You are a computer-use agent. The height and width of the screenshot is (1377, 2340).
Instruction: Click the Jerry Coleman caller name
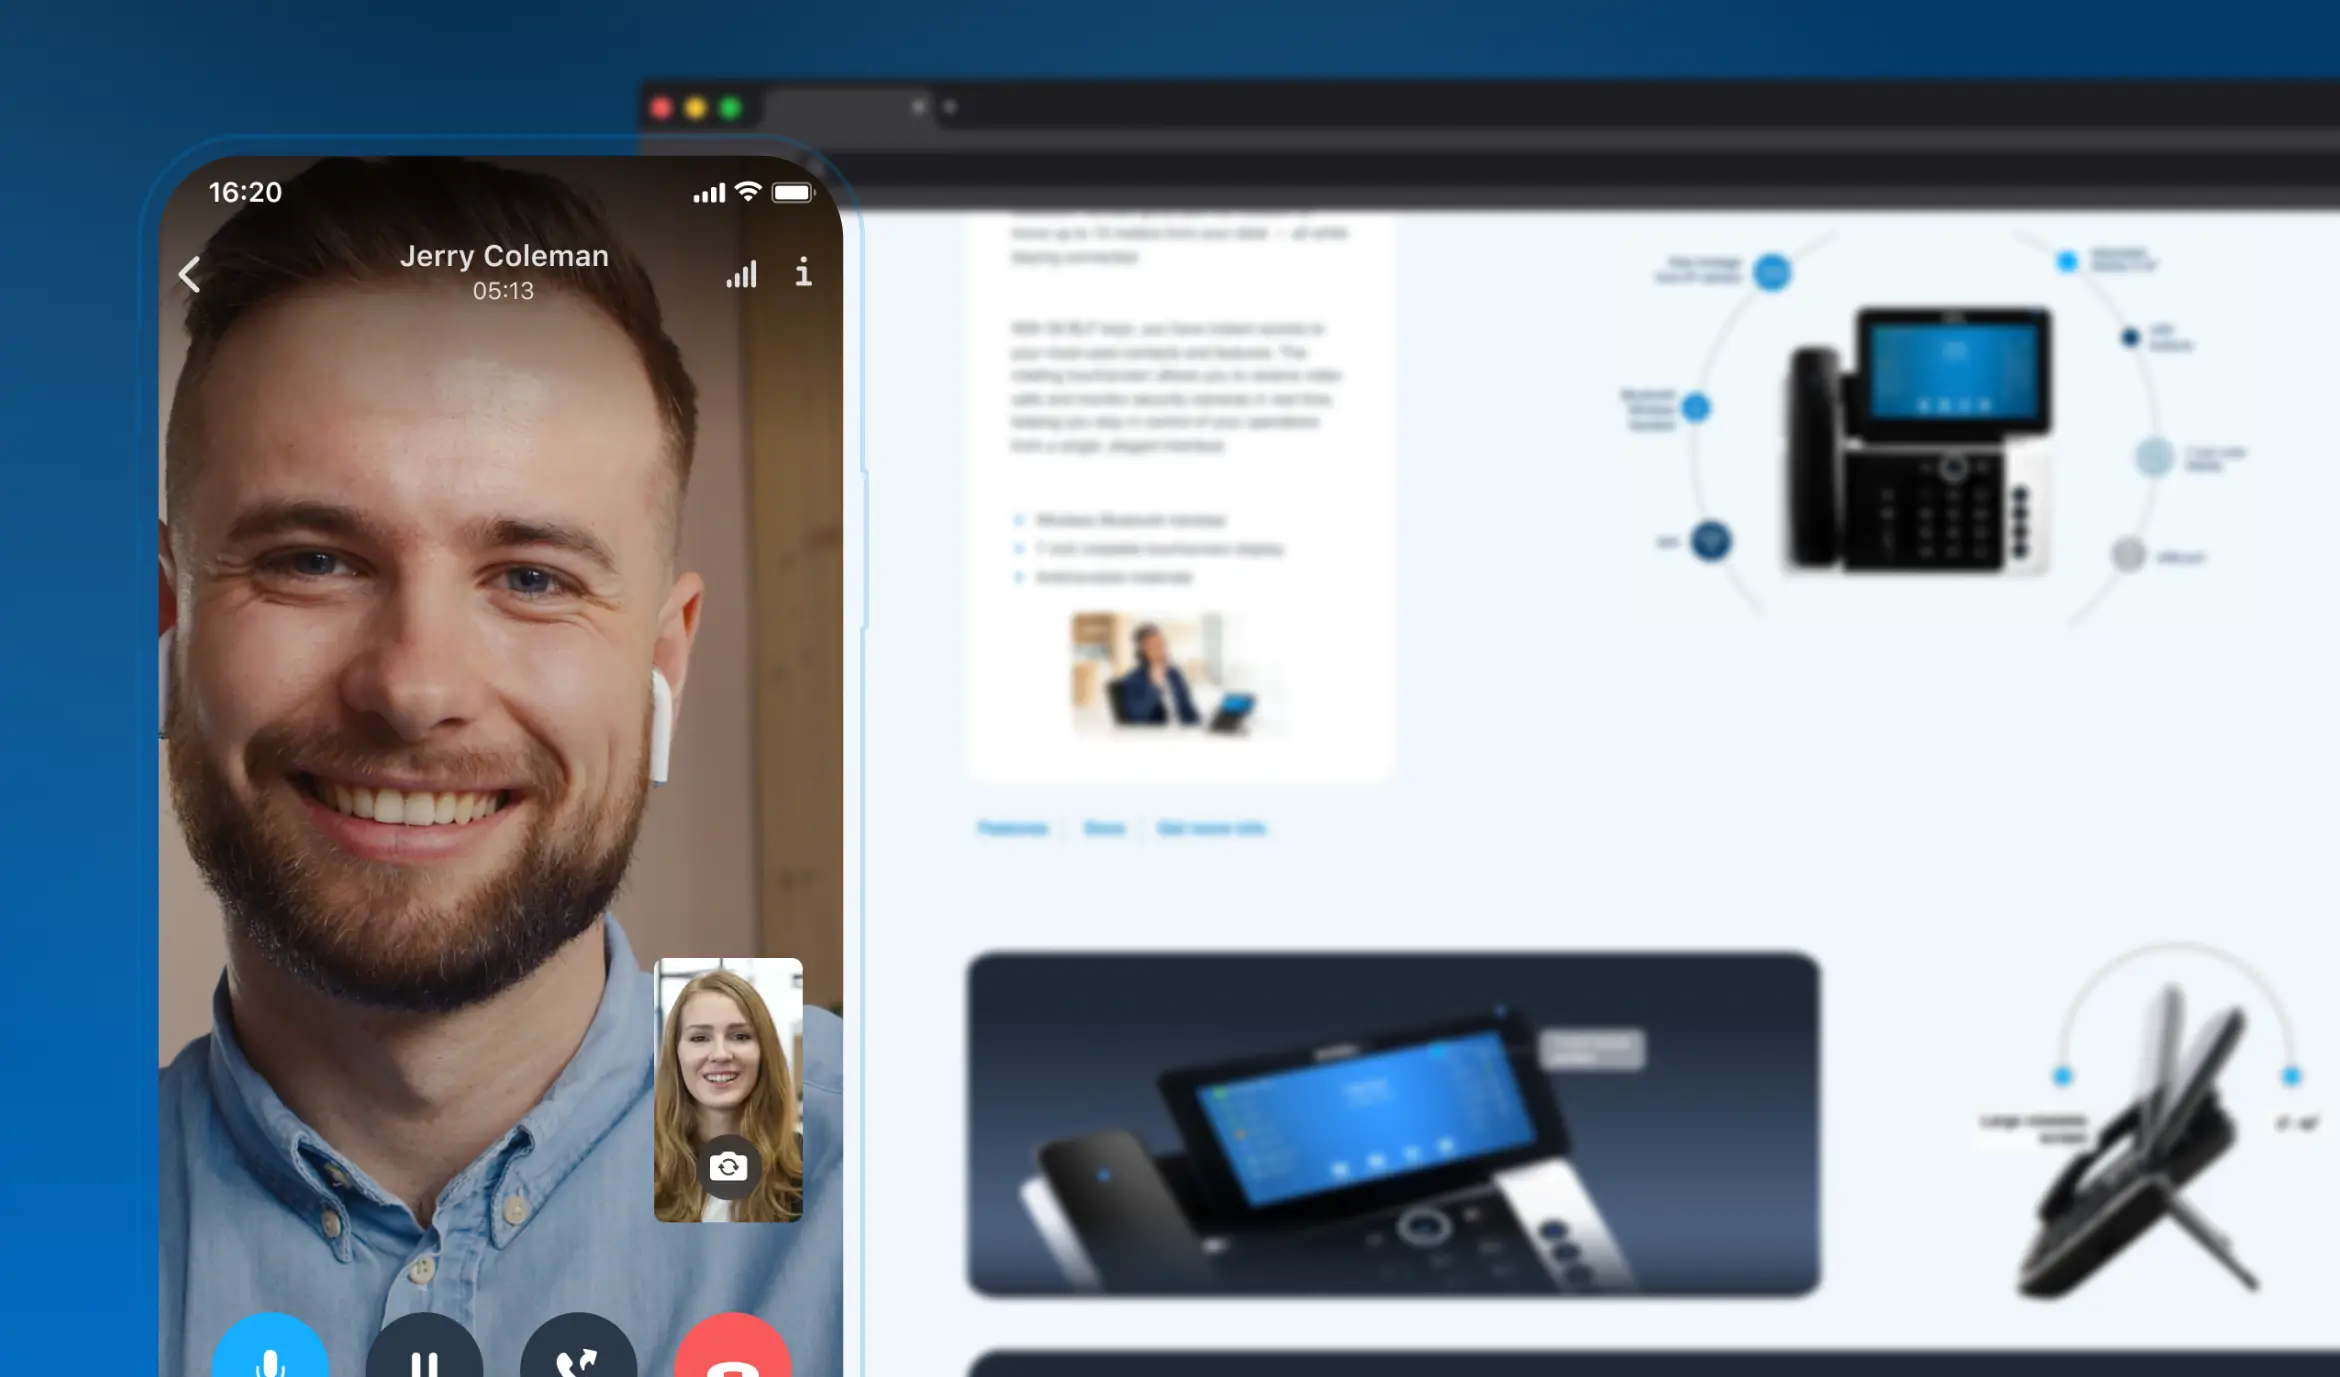point(504,256)
